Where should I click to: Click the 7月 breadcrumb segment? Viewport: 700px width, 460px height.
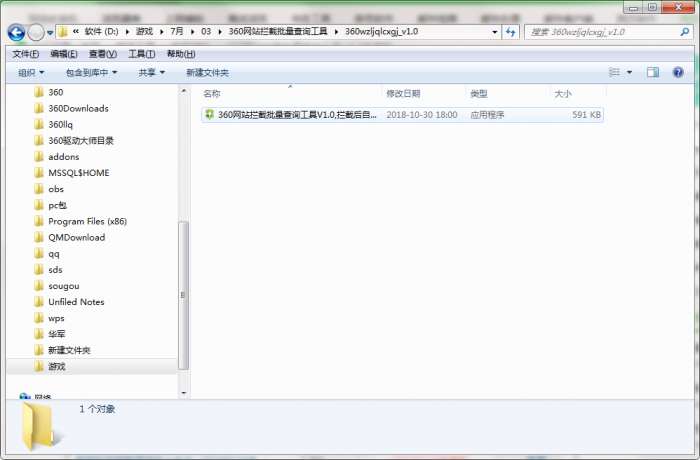[177, 32]
